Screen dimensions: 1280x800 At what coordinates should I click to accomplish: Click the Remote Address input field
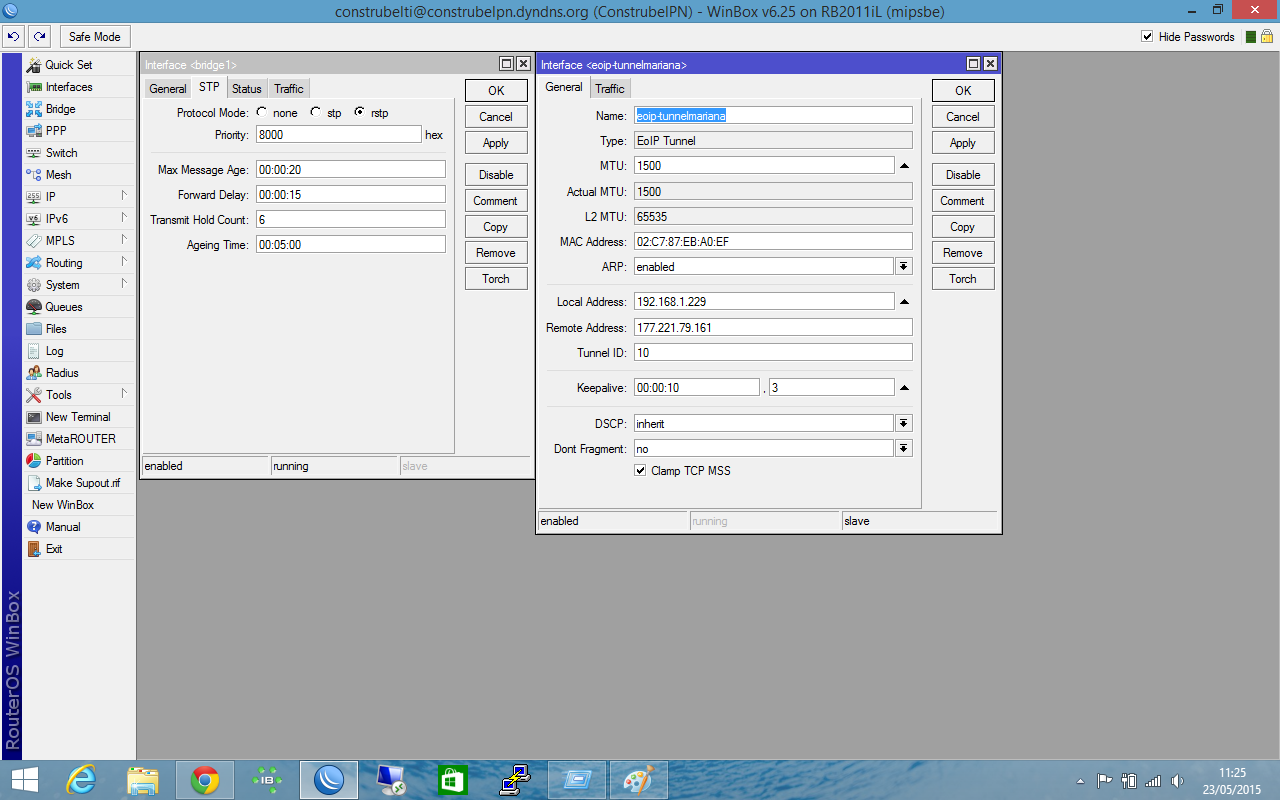pos(773,328)
